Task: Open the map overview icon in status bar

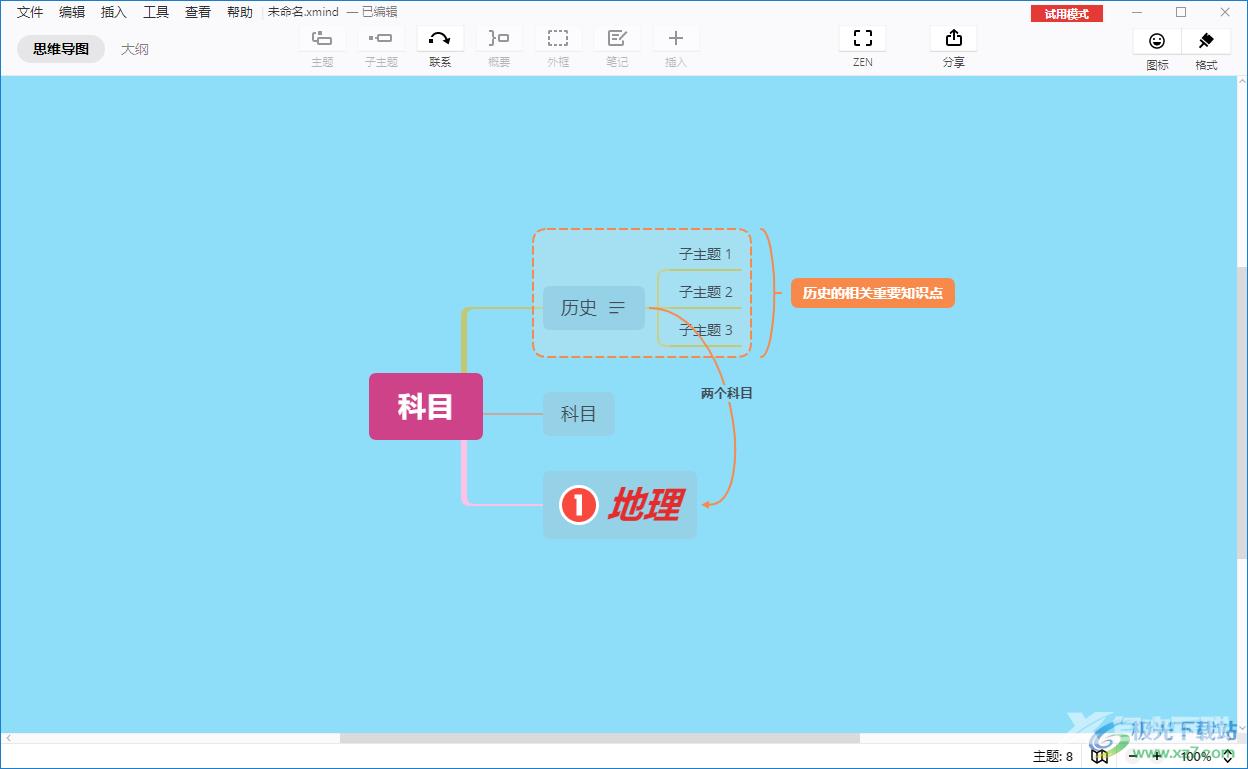Action: [x=1100, y=757]
